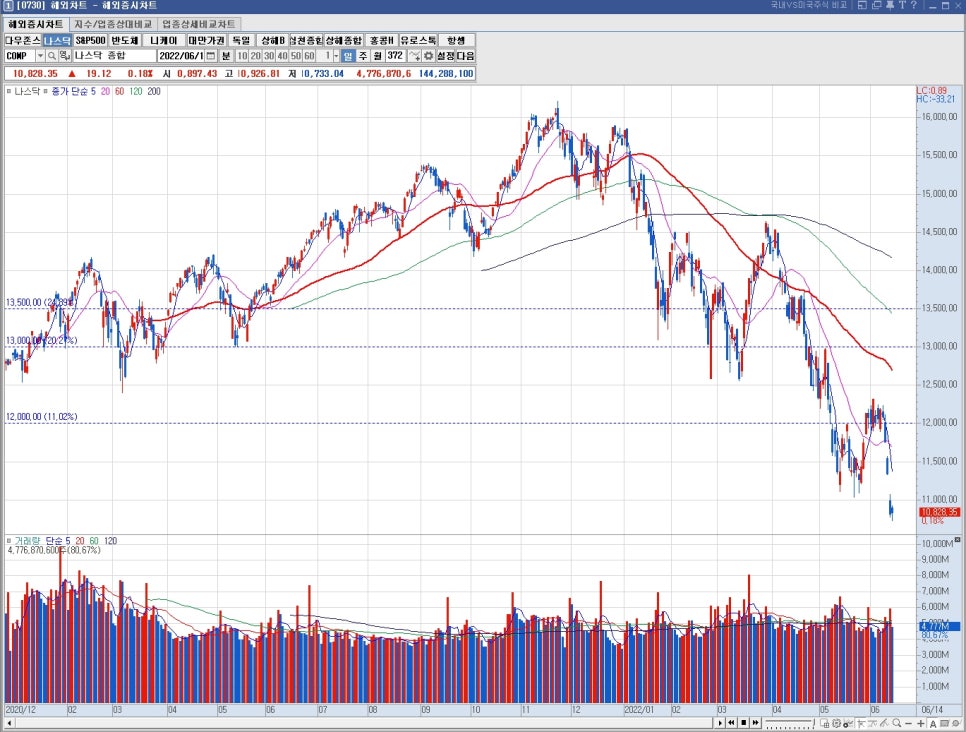Switch chart to 분 minute period
The width and height of the screenshot is (966, 732).
pos(226,56)
